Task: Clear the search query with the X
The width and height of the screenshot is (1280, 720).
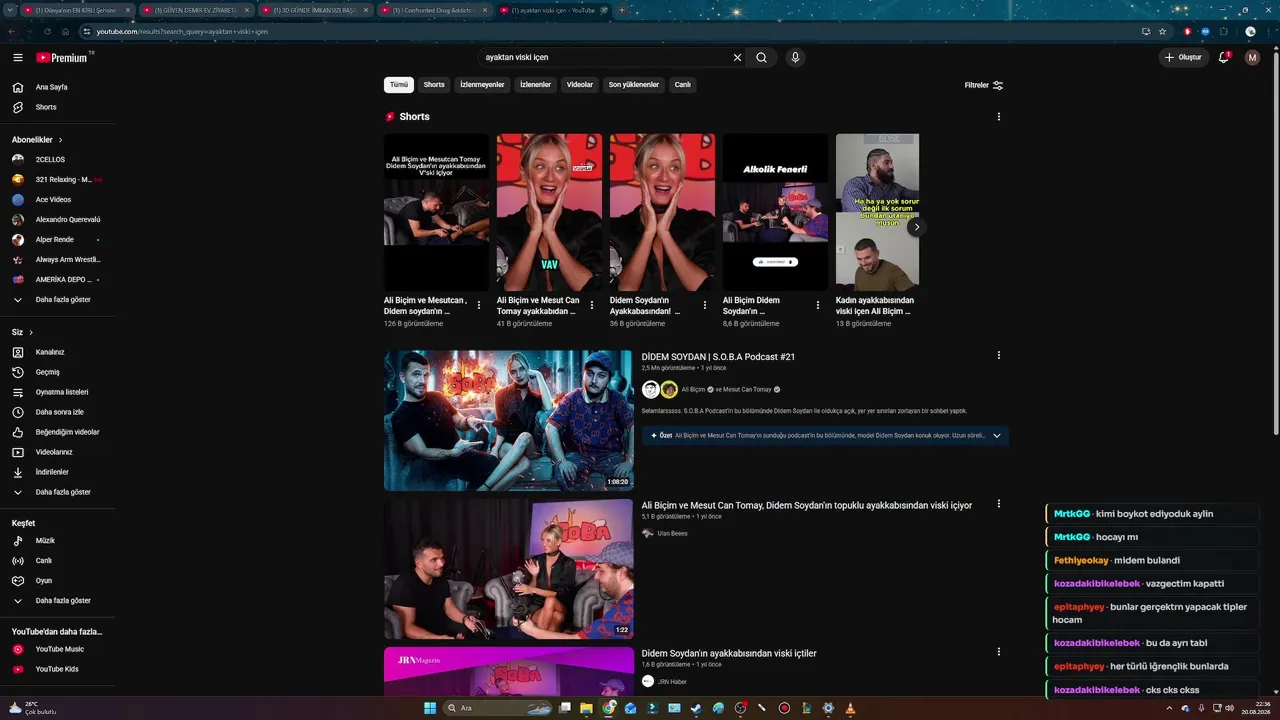Action: (x=738, y=58)
